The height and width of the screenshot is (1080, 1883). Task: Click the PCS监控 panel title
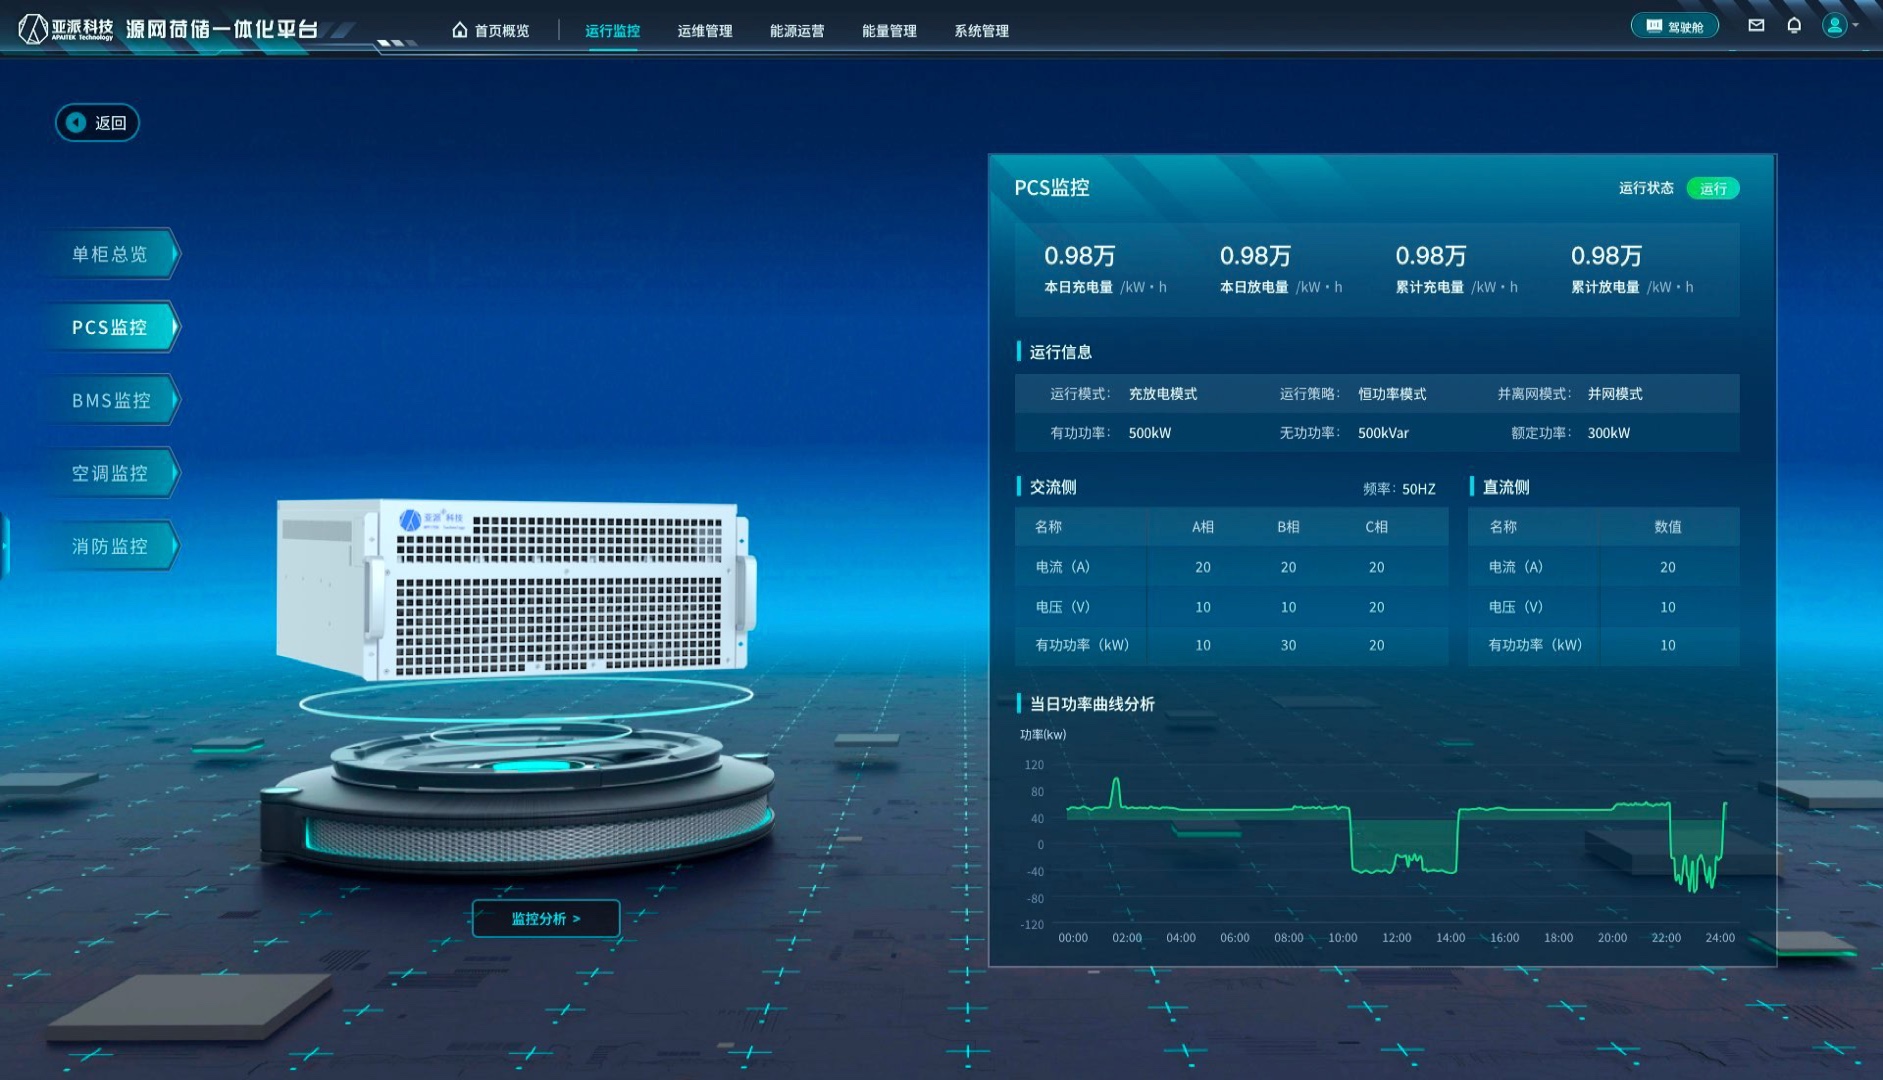[x=1052, y=188]
